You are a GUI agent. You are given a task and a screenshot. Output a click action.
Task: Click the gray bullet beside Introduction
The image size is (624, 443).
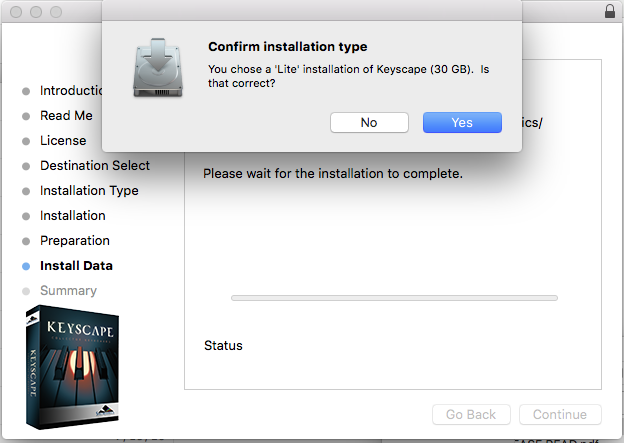(26, 91)
